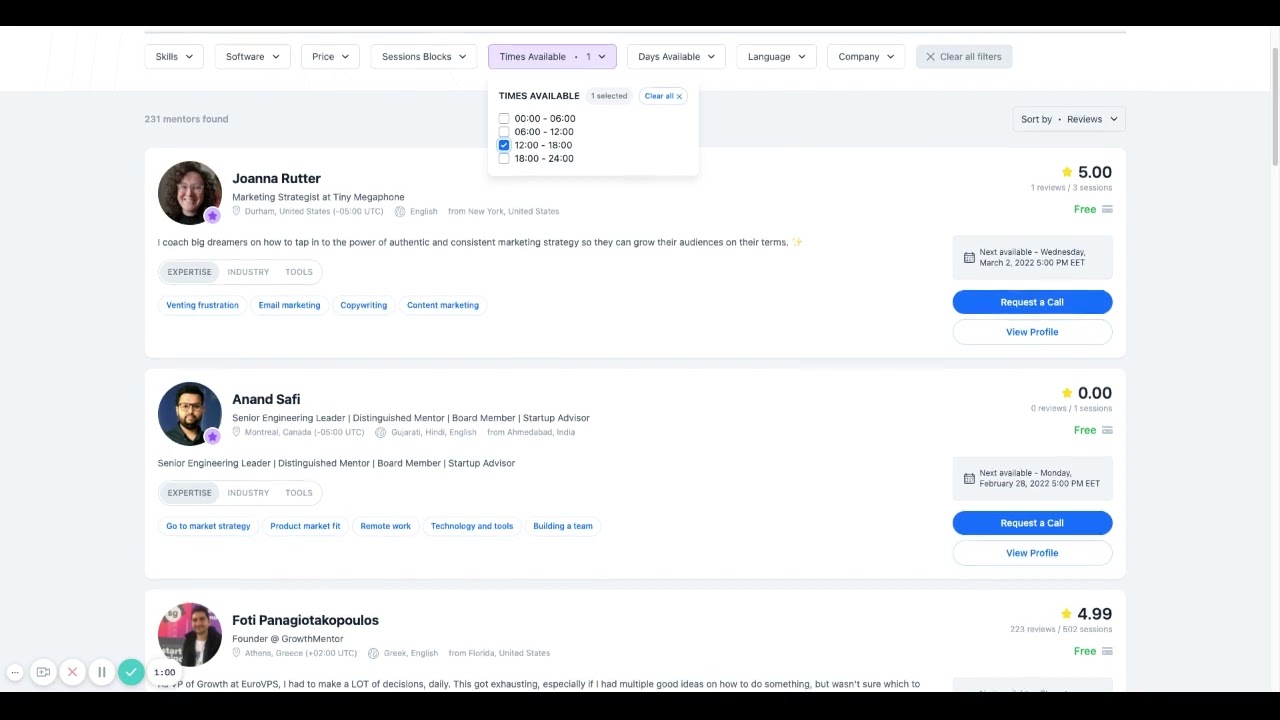Click globe language icon beside Joanna's English
The width and height of the screenshot is (1280, 720).
coord(400,212)
